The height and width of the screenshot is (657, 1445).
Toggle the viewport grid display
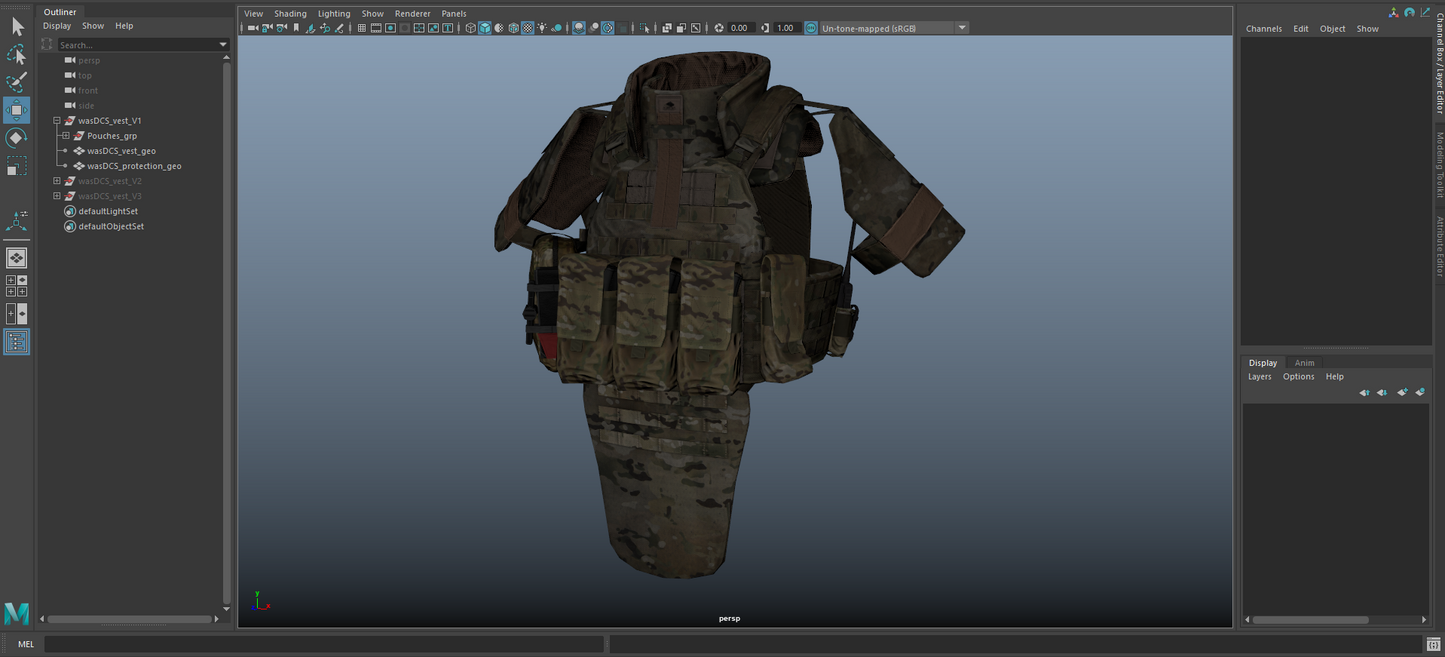click(362, 28)
